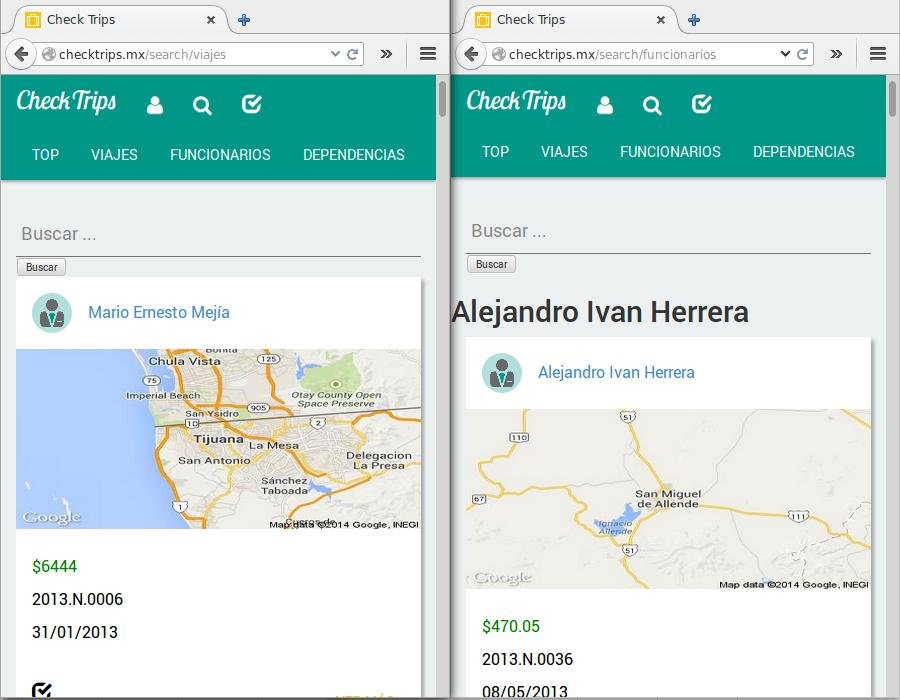Click the user profile icon in left window

[x=155, y=105]
